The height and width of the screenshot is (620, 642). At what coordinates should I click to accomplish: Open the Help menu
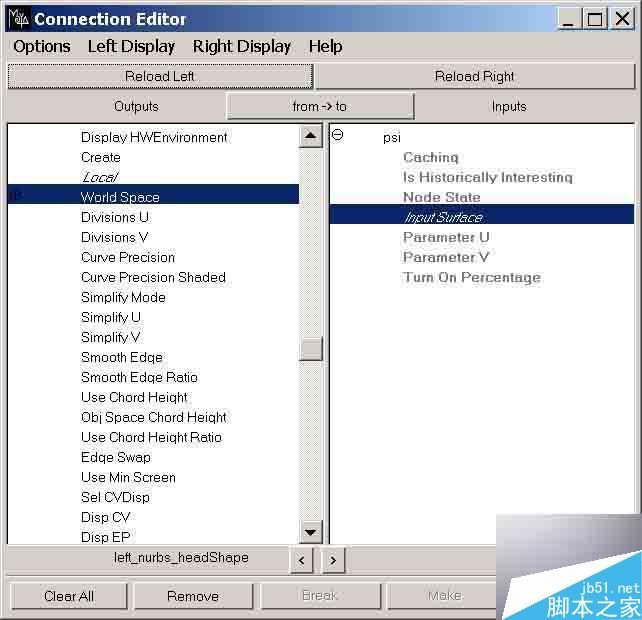(326, 46)
